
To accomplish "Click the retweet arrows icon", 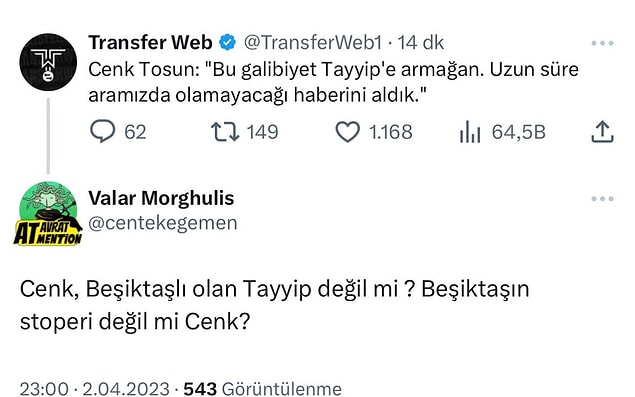I will pos(225,132).
